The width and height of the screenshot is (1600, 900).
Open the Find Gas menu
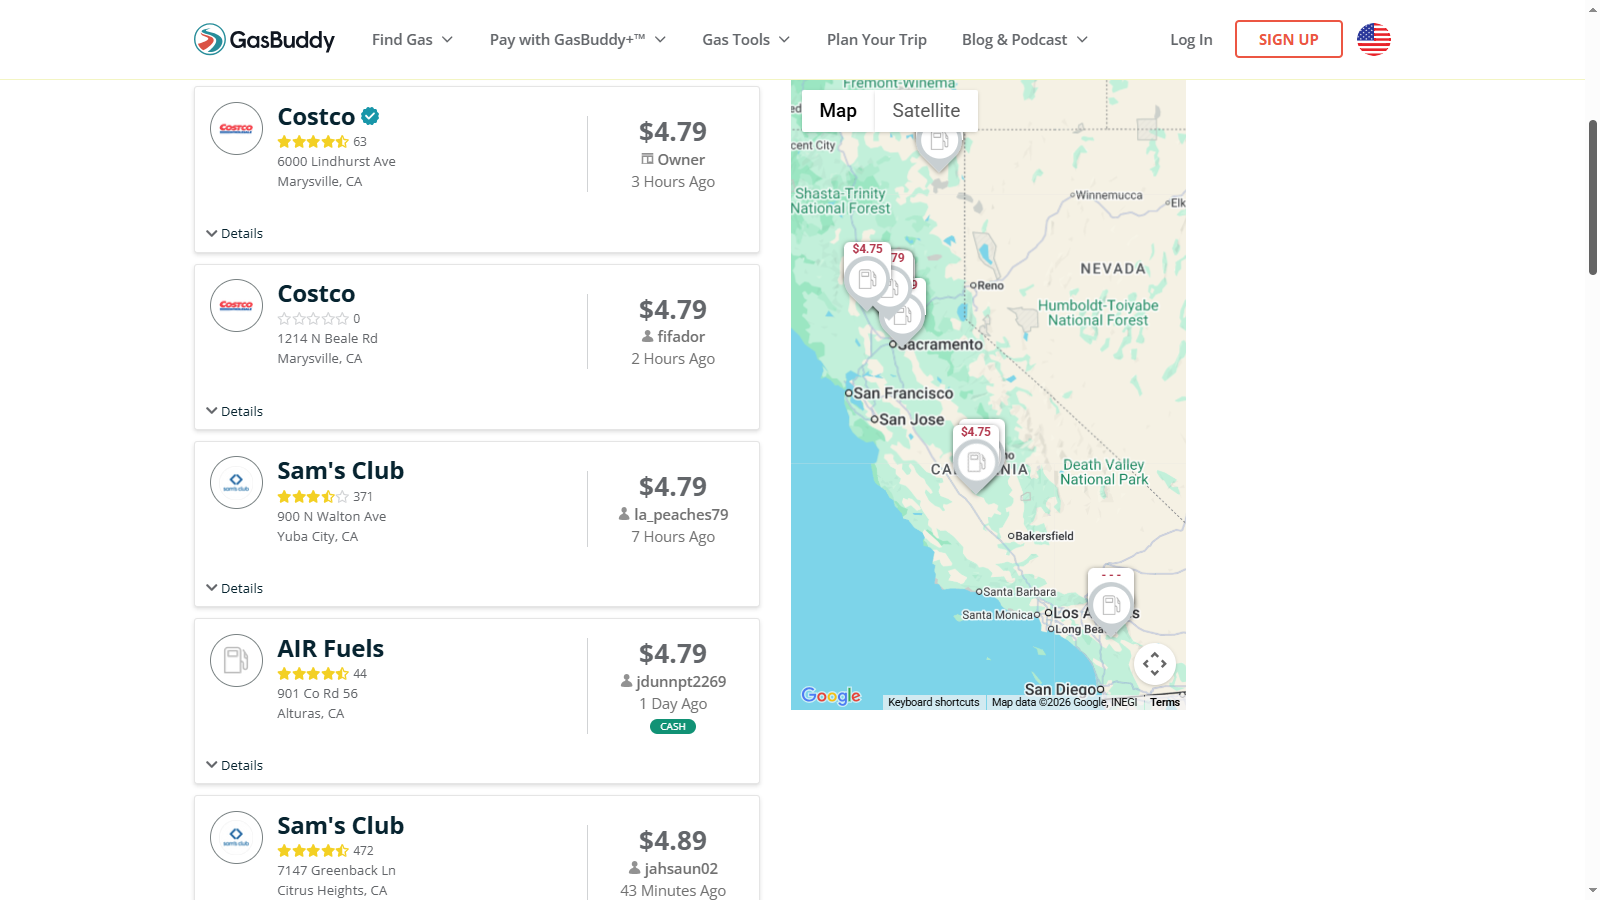412,40
